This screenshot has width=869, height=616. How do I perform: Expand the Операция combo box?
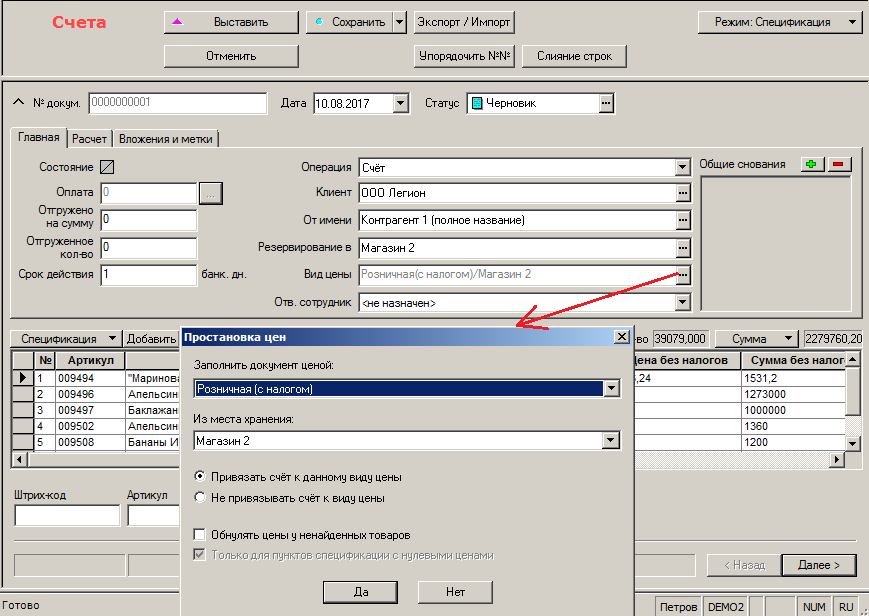[x=682, y=167]
